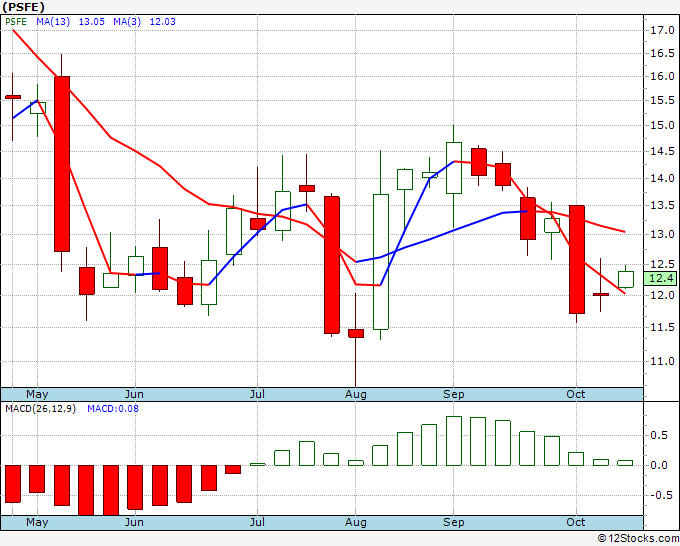Click Jul on the MACD panel time axis
This screenshot has width=680, height=546.
257,522
